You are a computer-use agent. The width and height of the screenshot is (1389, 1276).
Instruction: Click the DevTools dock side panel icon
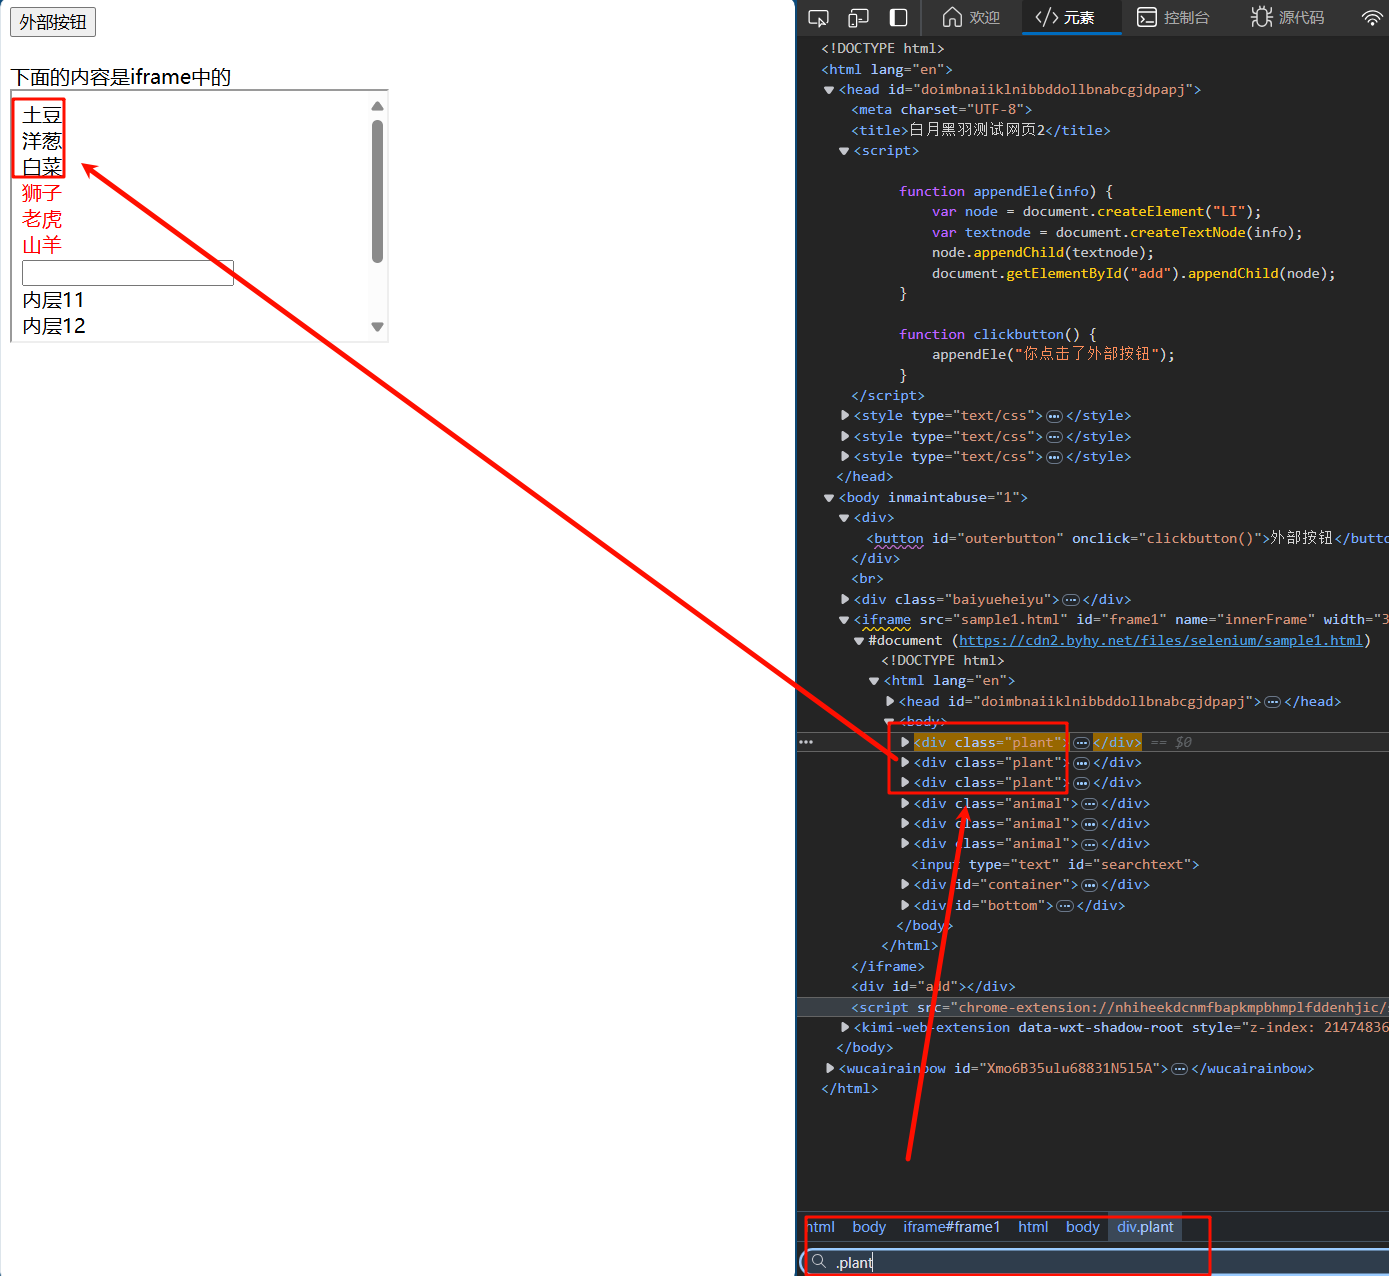[x=898, y=17]
